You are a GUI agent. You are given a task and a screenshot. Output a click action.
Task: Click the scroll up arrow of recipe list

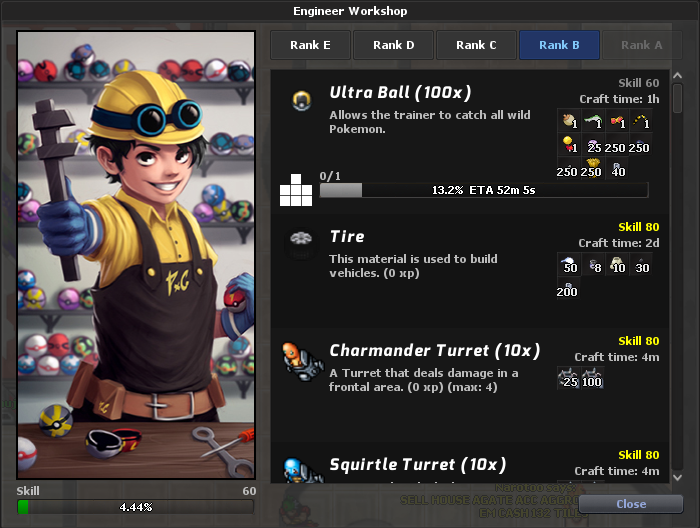click(x=677, y=76)
